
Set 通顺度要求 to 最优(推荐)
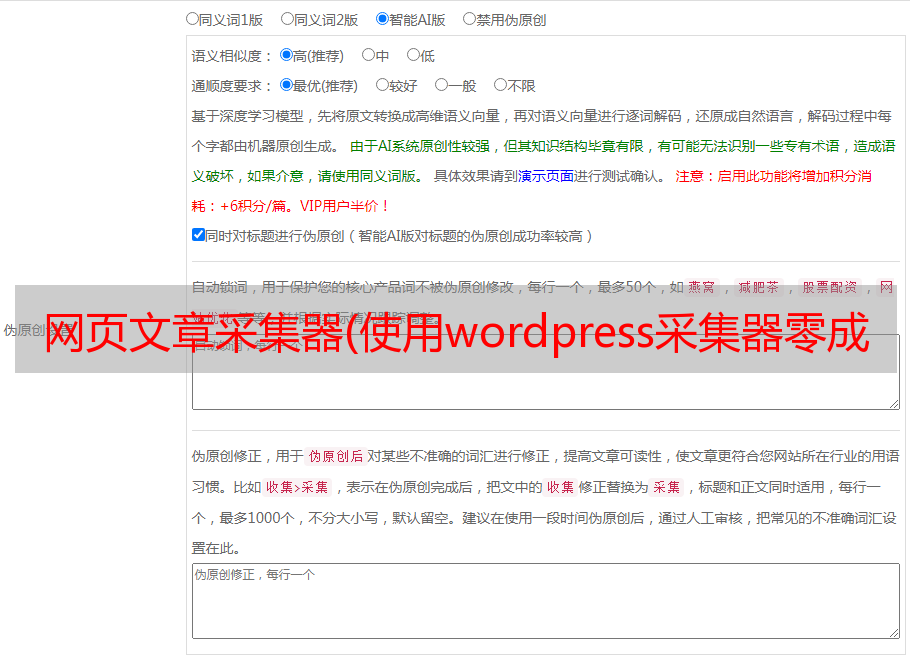point(286,86)
